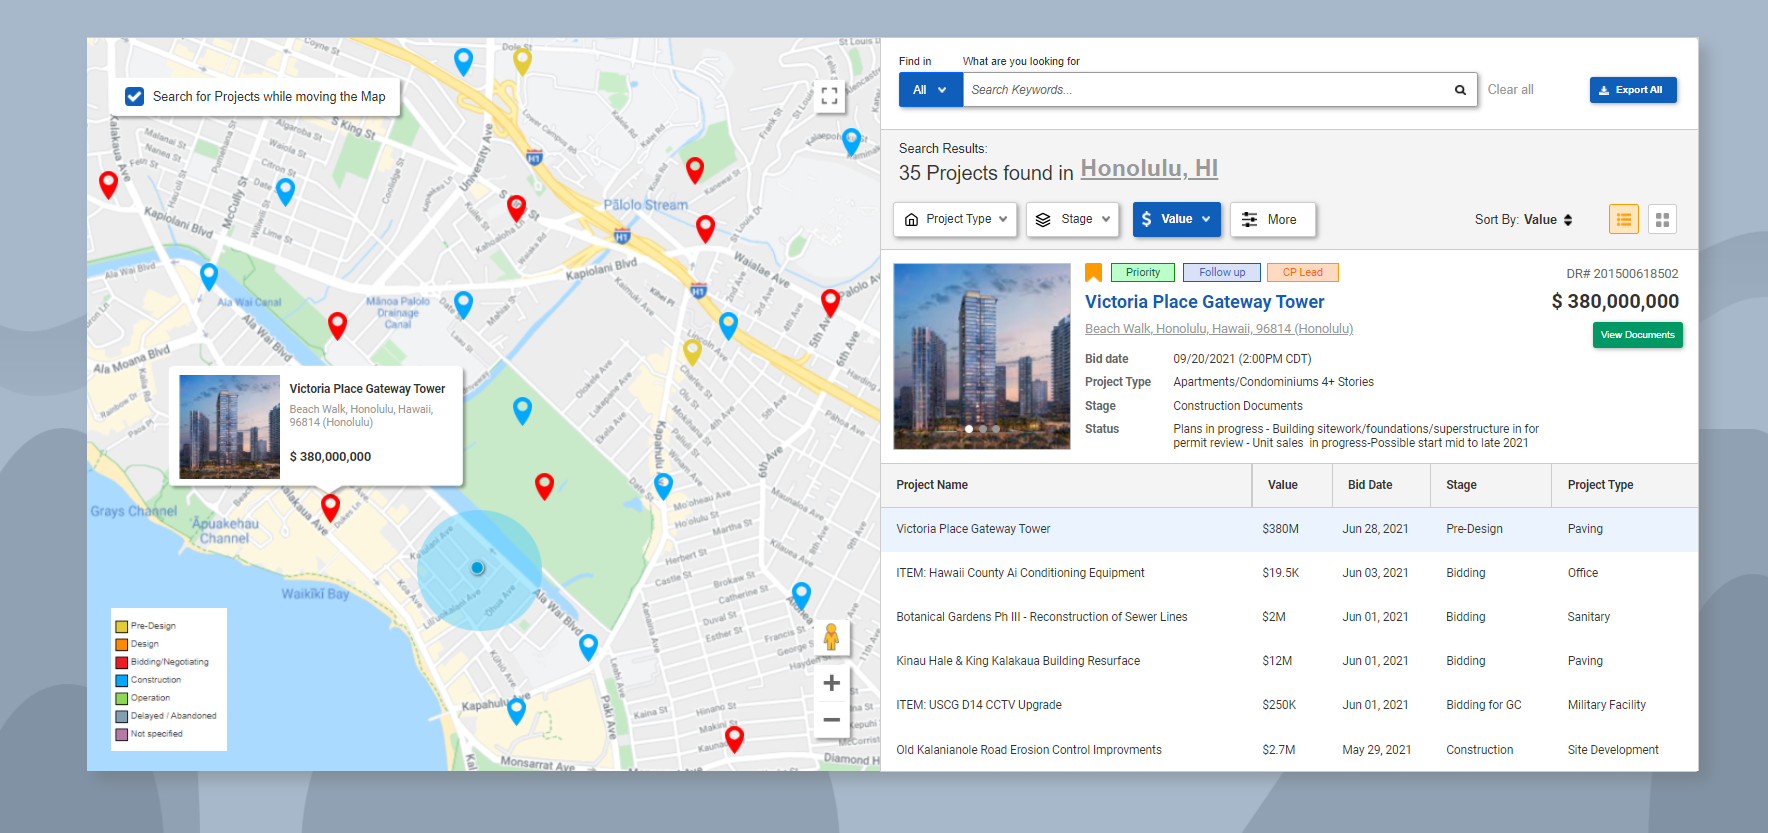The height and width of the screenshot is (833, 1768).
Task: Click the Military Facility project type cell
Action: [1606, 705]
